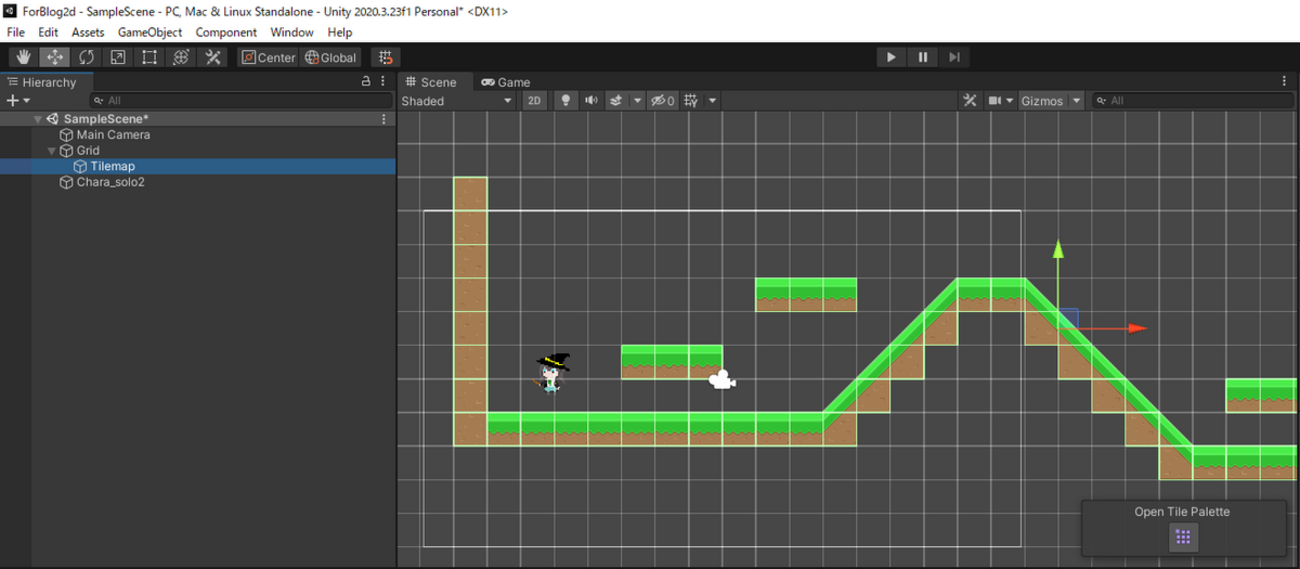Open the Window menu

pos(292,32)
